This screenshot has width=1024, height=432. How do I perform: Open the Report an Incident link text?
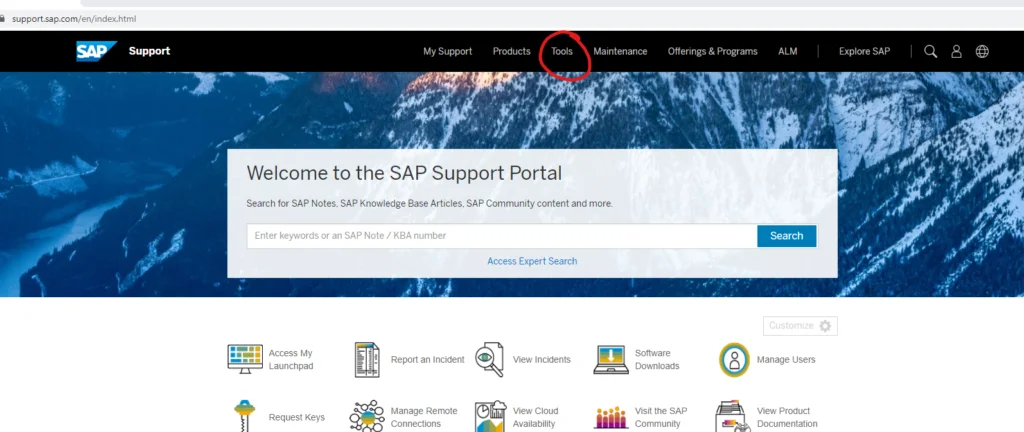(x=428, y=360)
